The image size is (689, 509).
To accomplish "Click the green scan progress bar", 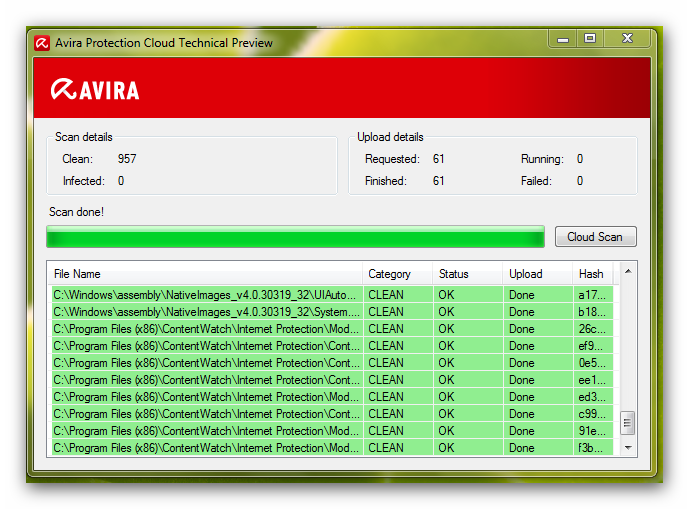I will pyautogui.click(x=295, y=237).
